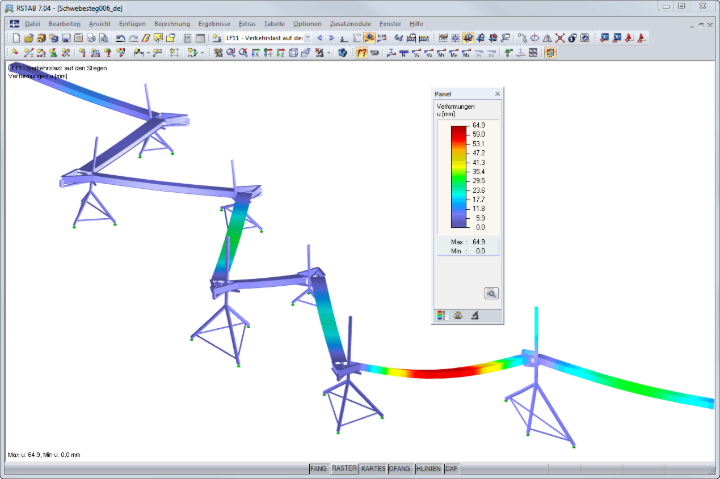
Task: Show view in X direction
Action: click(x=256, y=53)
